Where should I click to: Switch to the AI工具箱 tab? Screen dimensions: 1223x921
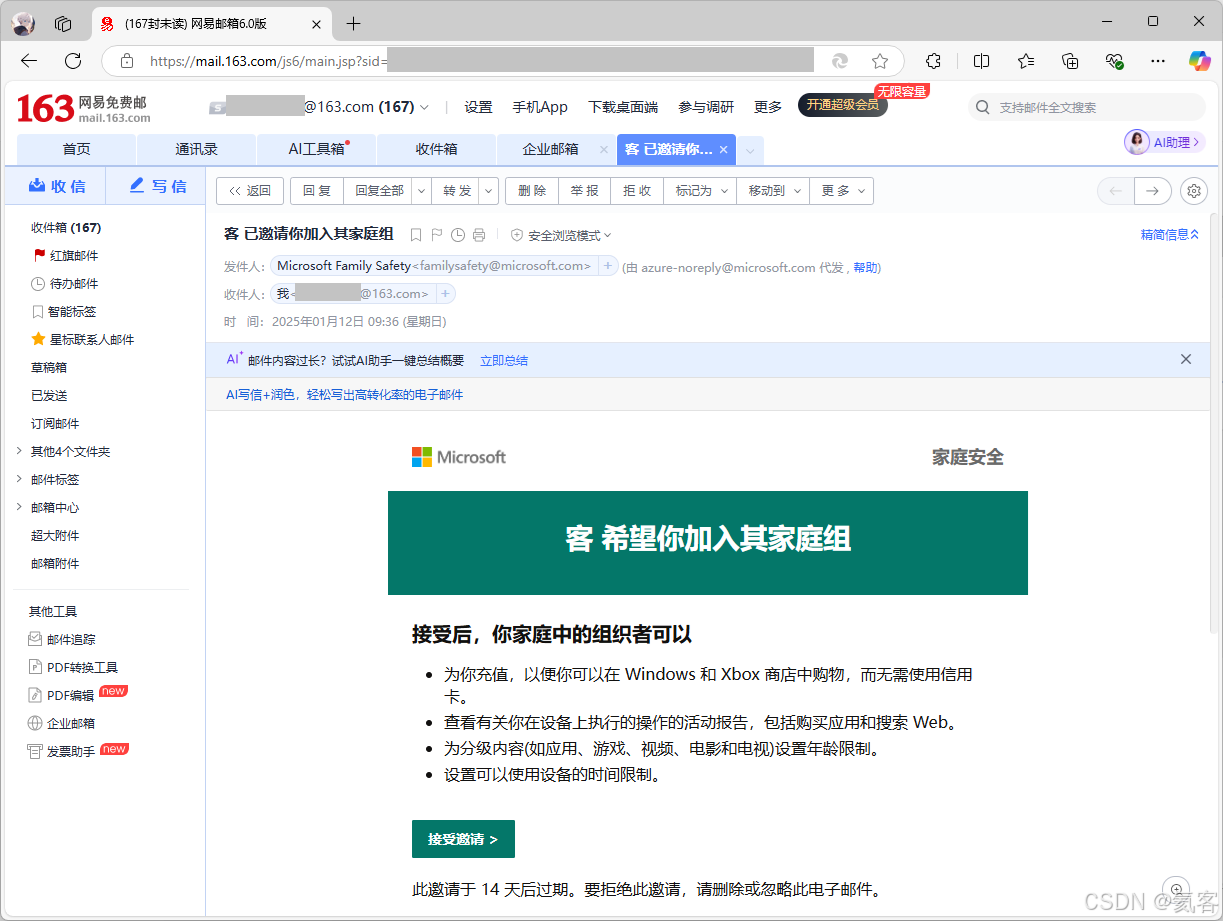click(x=317, y=149)
